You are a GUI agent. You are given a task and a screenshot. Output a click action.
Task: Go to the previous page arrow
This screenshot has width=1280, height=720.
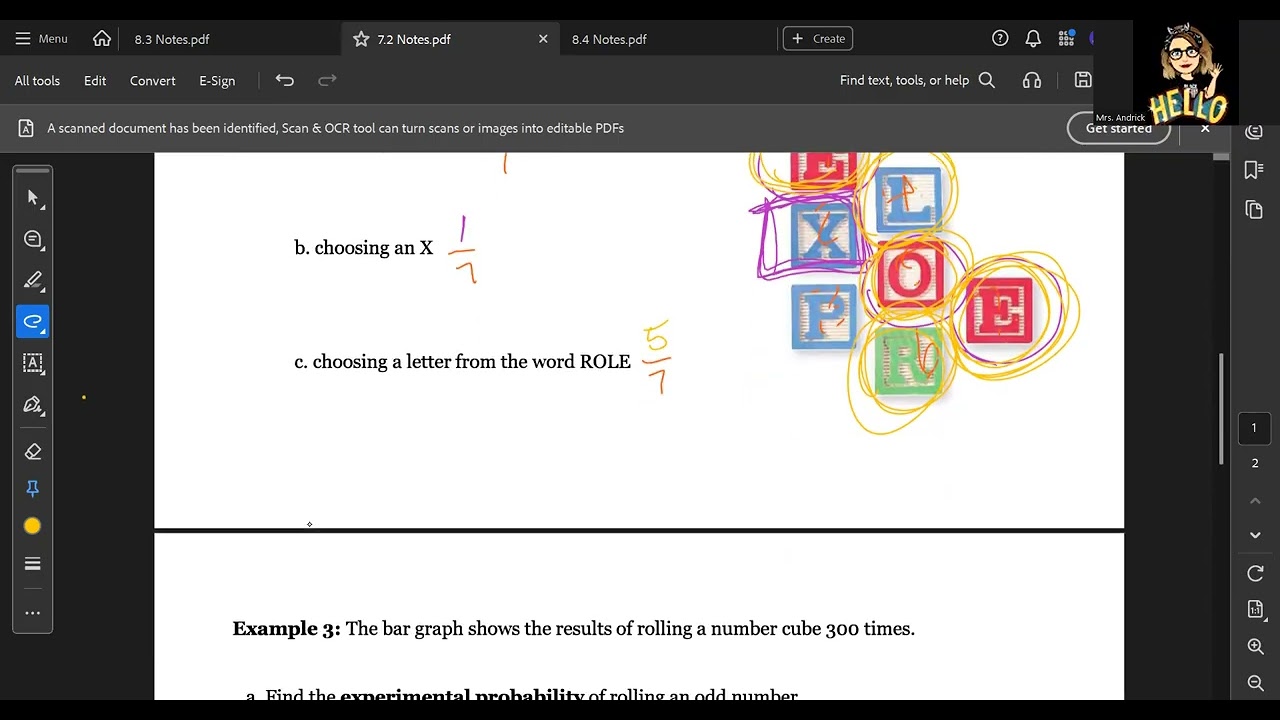(1255, 500)
